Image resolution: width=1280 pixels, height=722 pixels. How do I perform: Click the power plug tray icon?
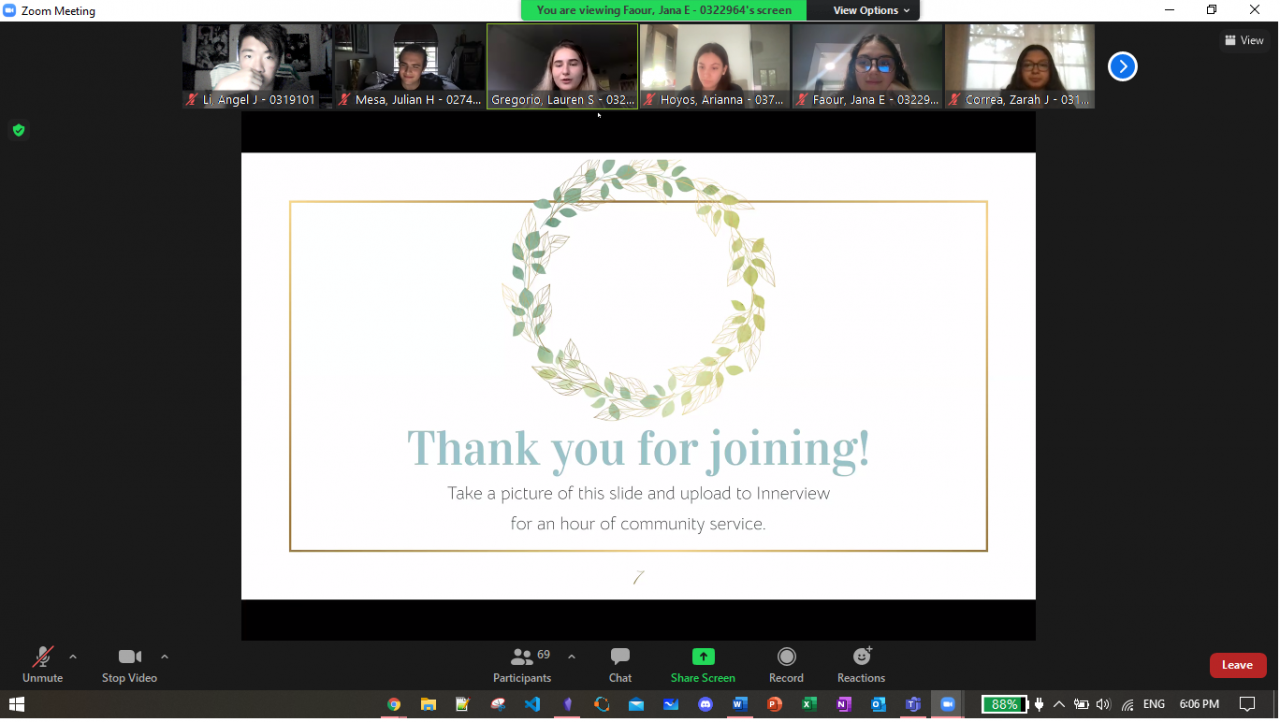tap(1040, 705)
